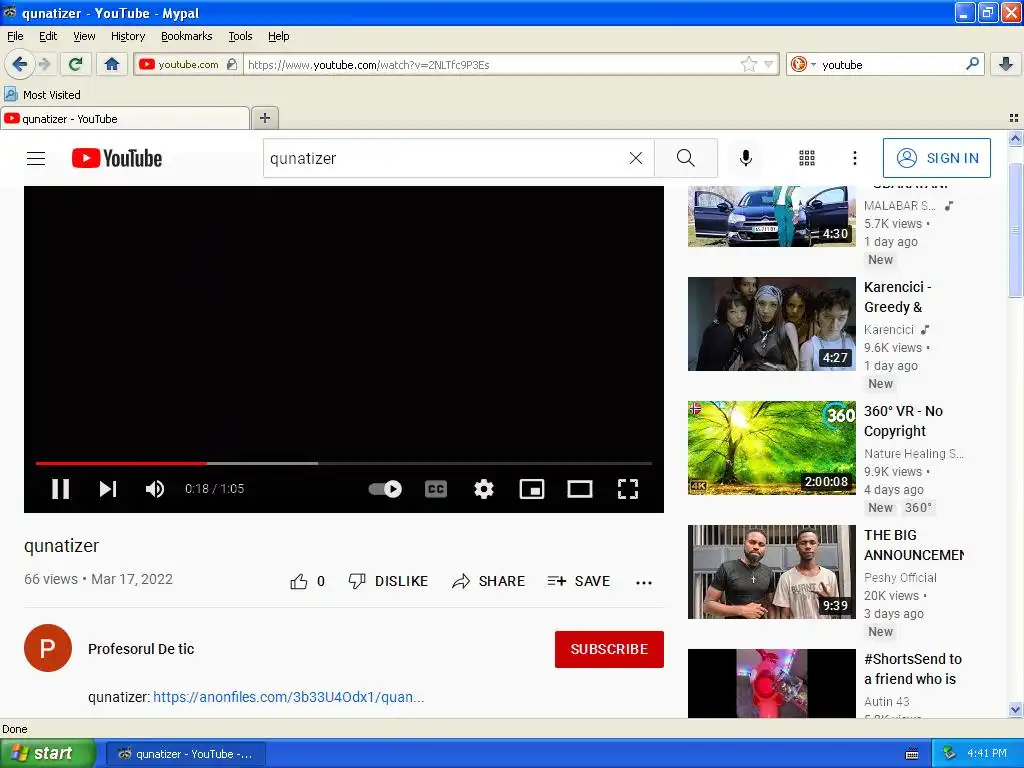This screenshot has width=1024, height=768.
Task: Click the system tray clock 4:41 PM
Action: tap(987, 753)
